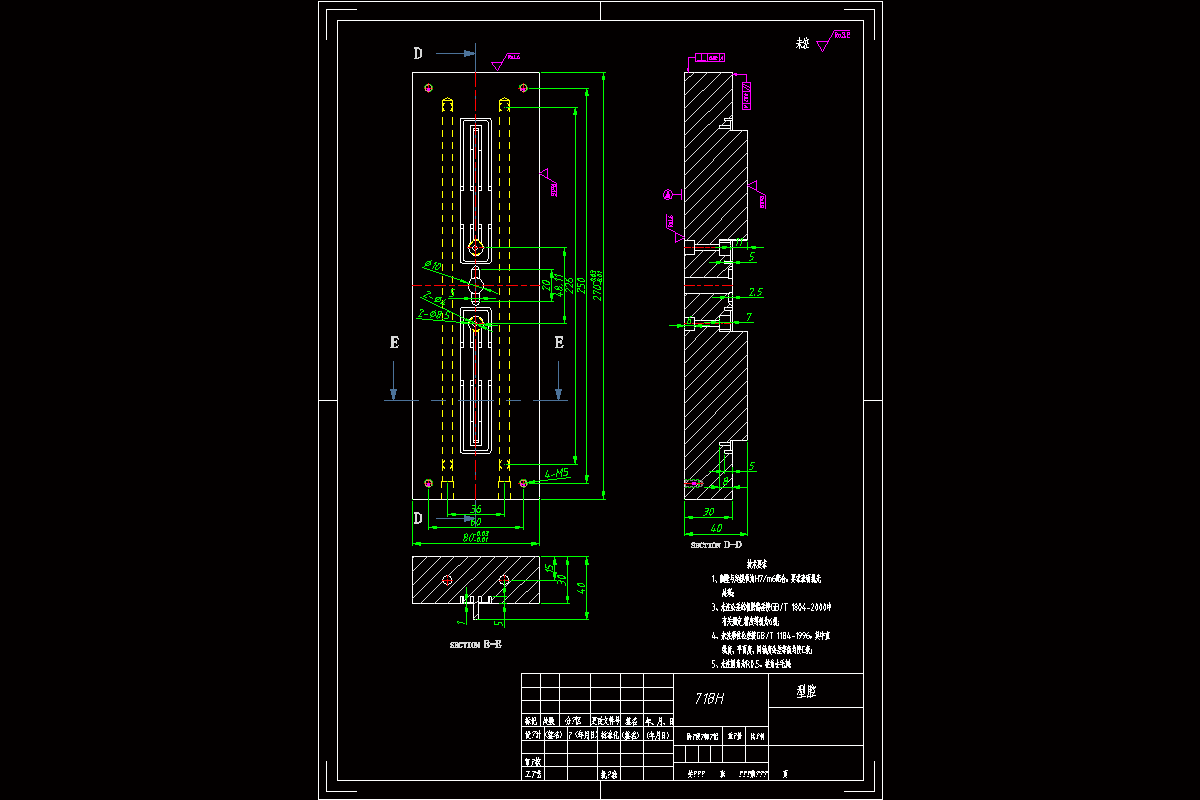Select the '30' dimension beneath section D-D
Image resolution: width=1200 pixels, height=800 pixels.
(709, 512)
